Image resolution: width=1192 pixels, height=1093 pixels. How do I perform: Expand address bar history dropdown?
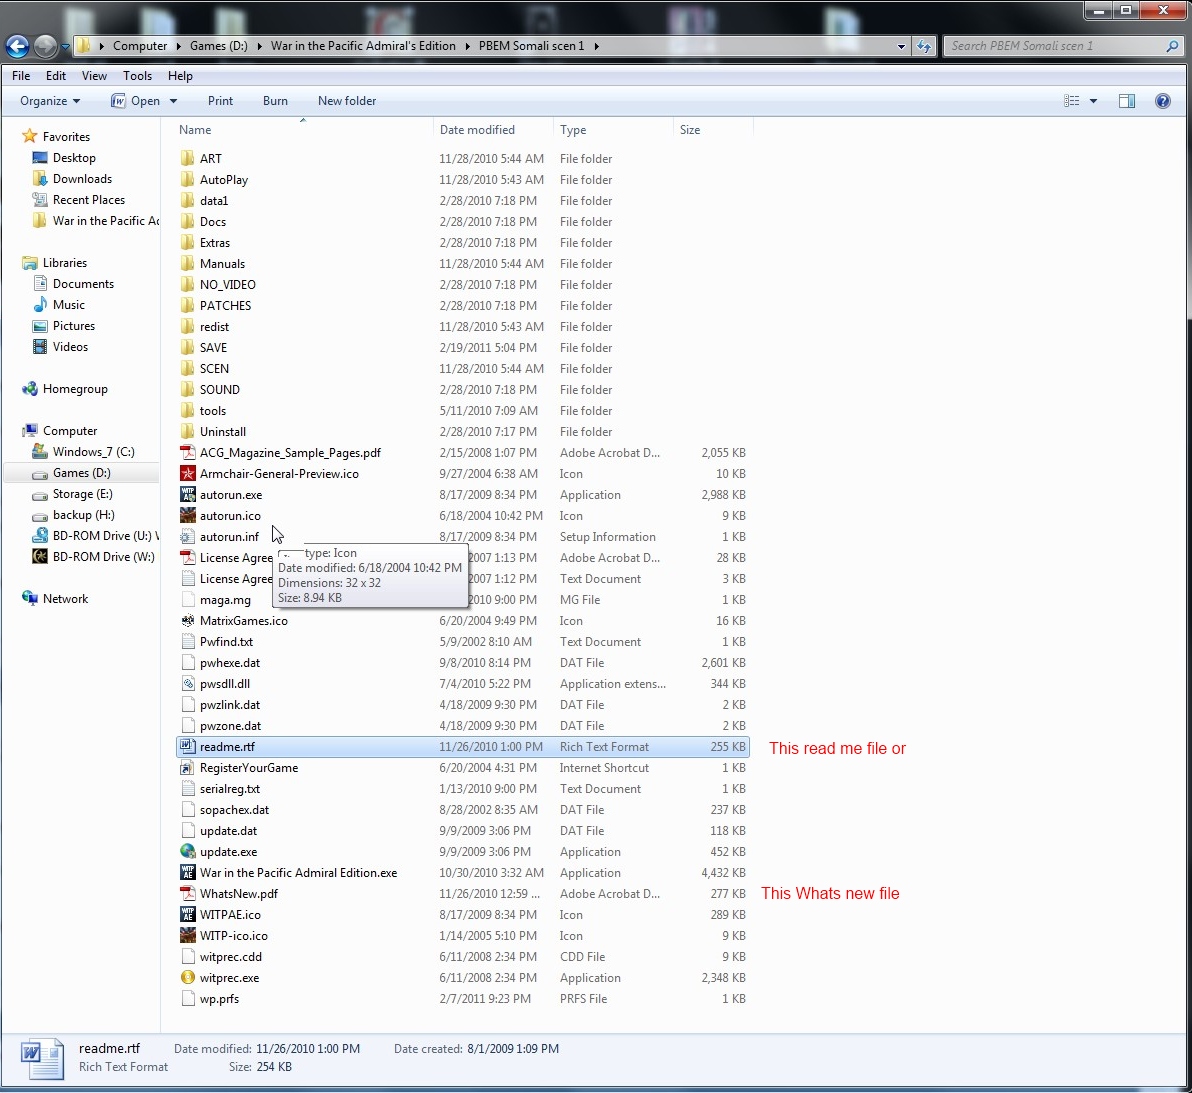pos(901,46)
